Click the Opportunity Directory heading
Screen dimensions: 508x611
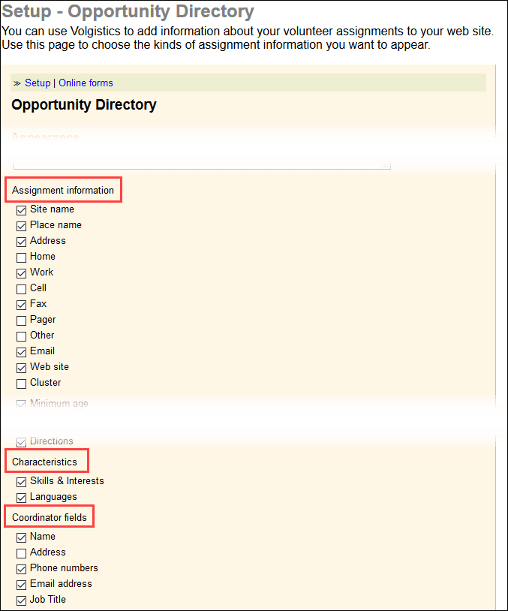click(84, 105)
